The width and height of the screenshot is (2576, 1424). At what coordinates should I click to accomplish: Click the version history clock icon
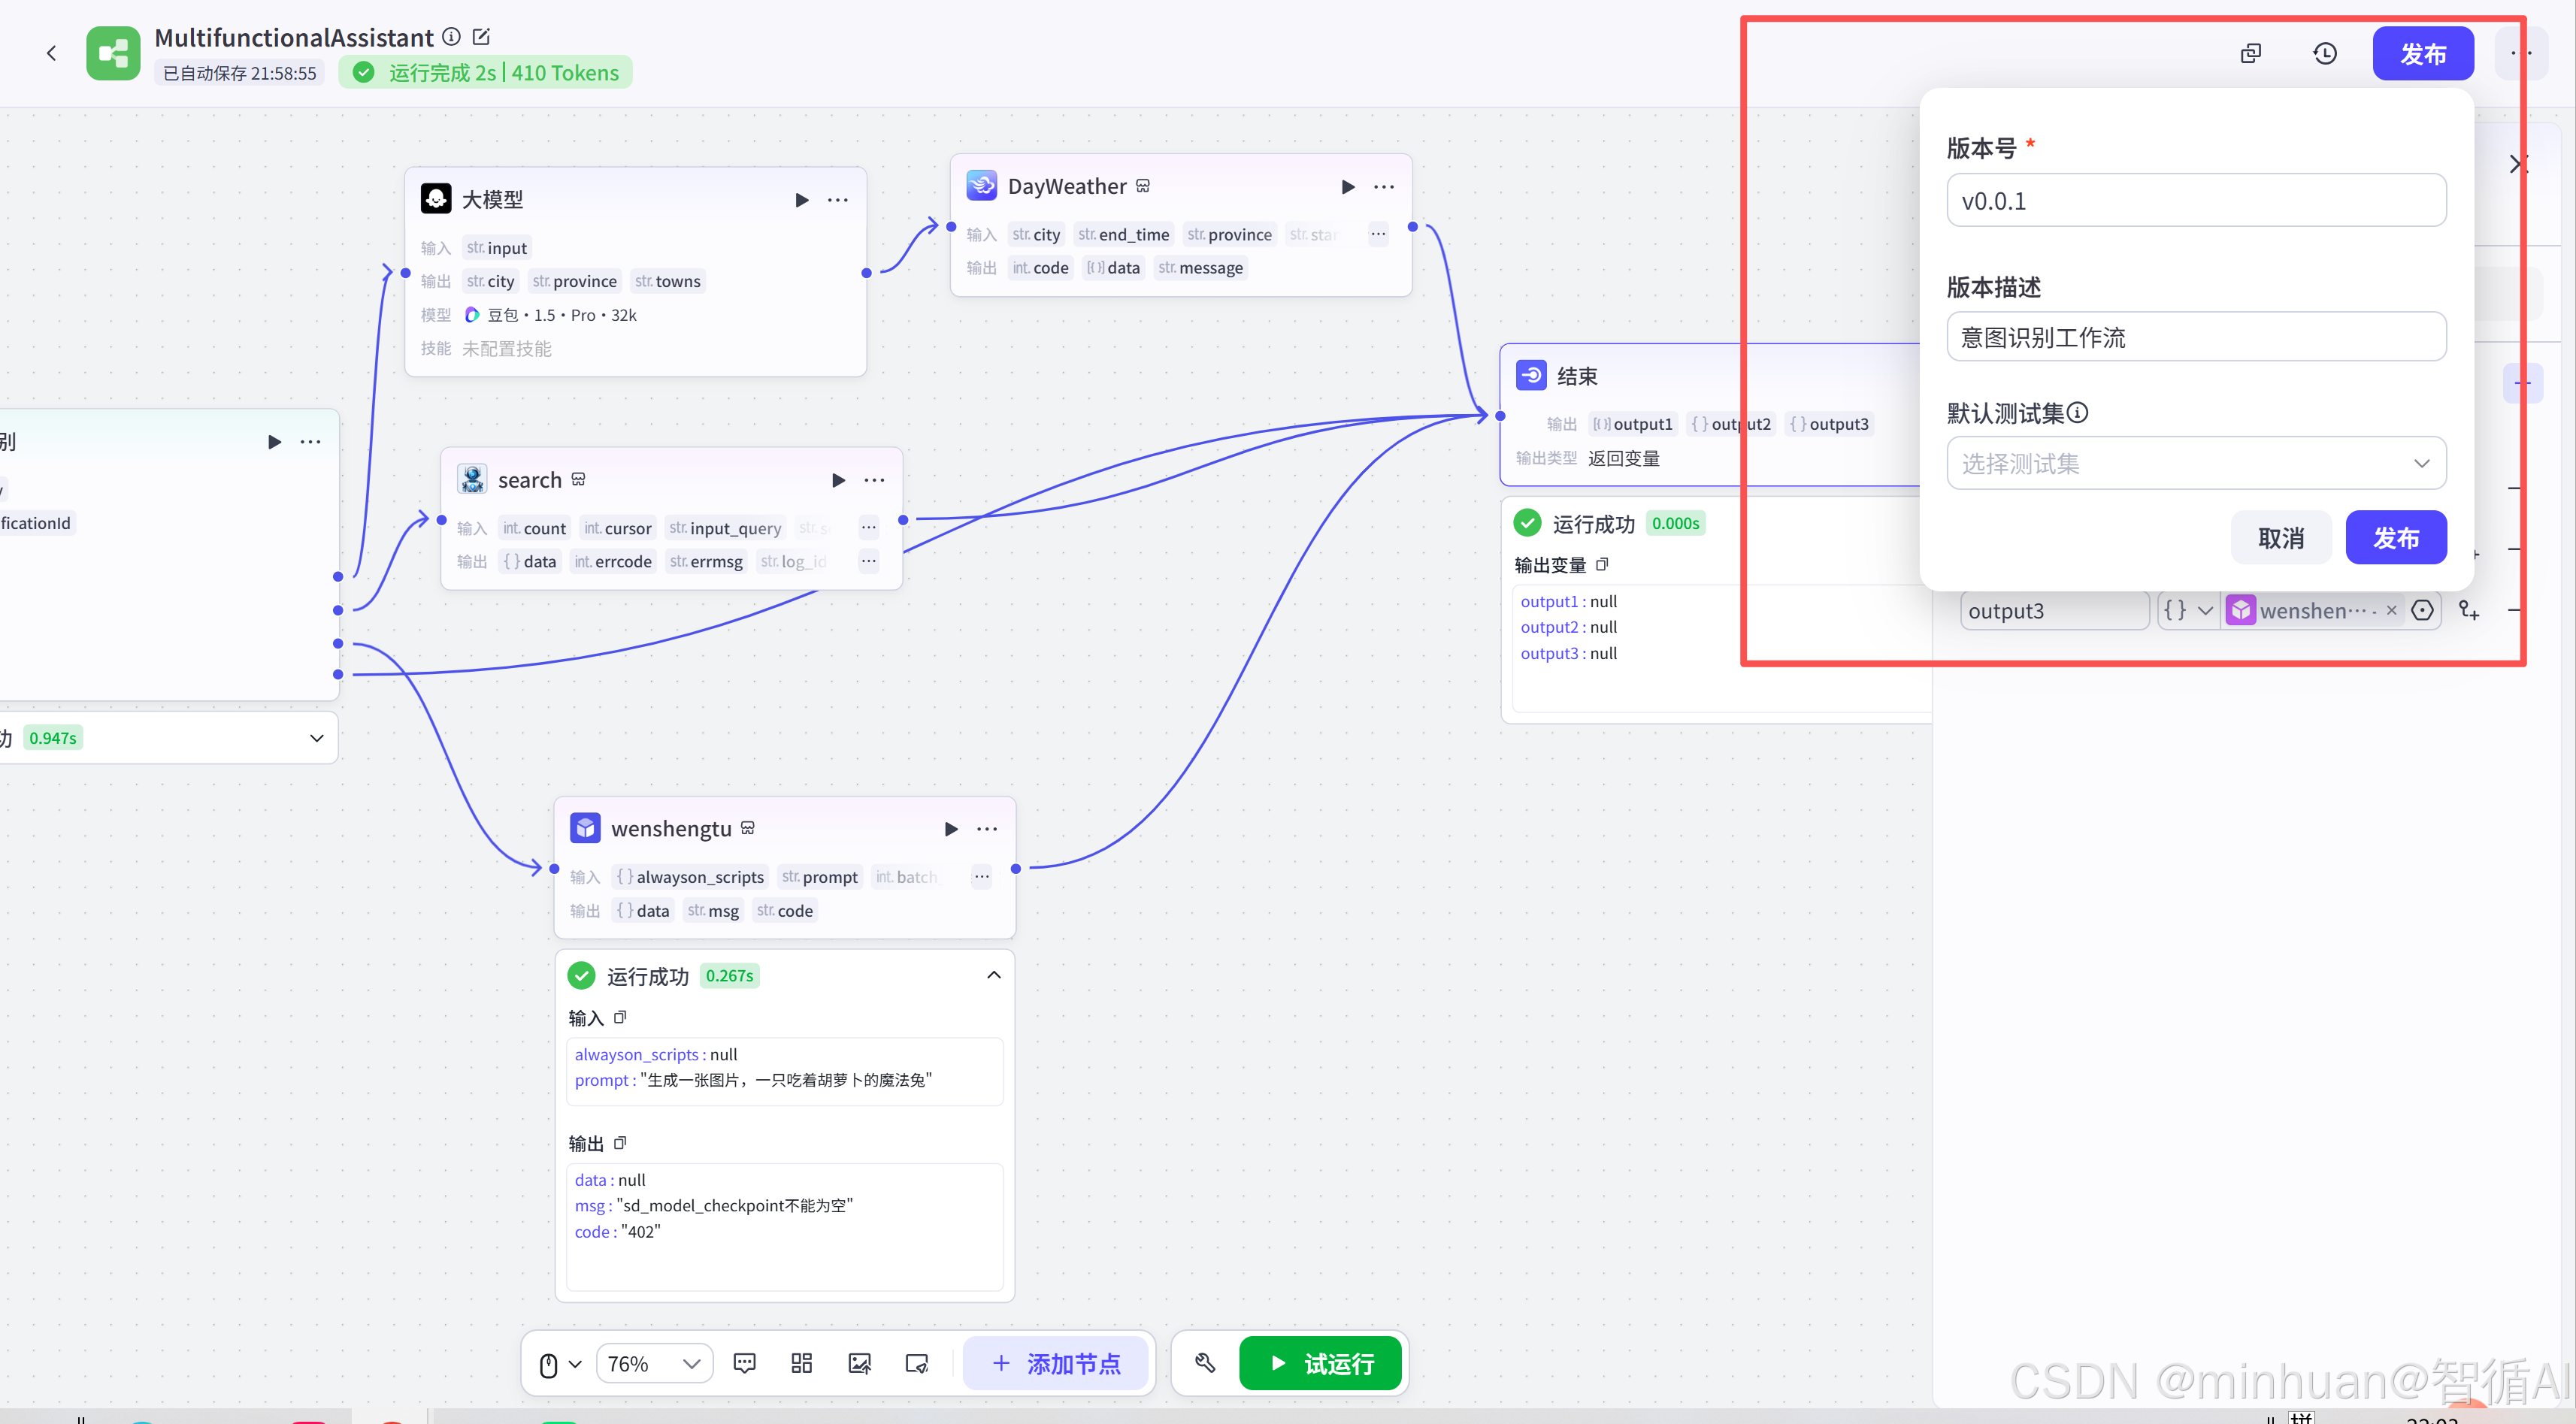[2325, 54]
